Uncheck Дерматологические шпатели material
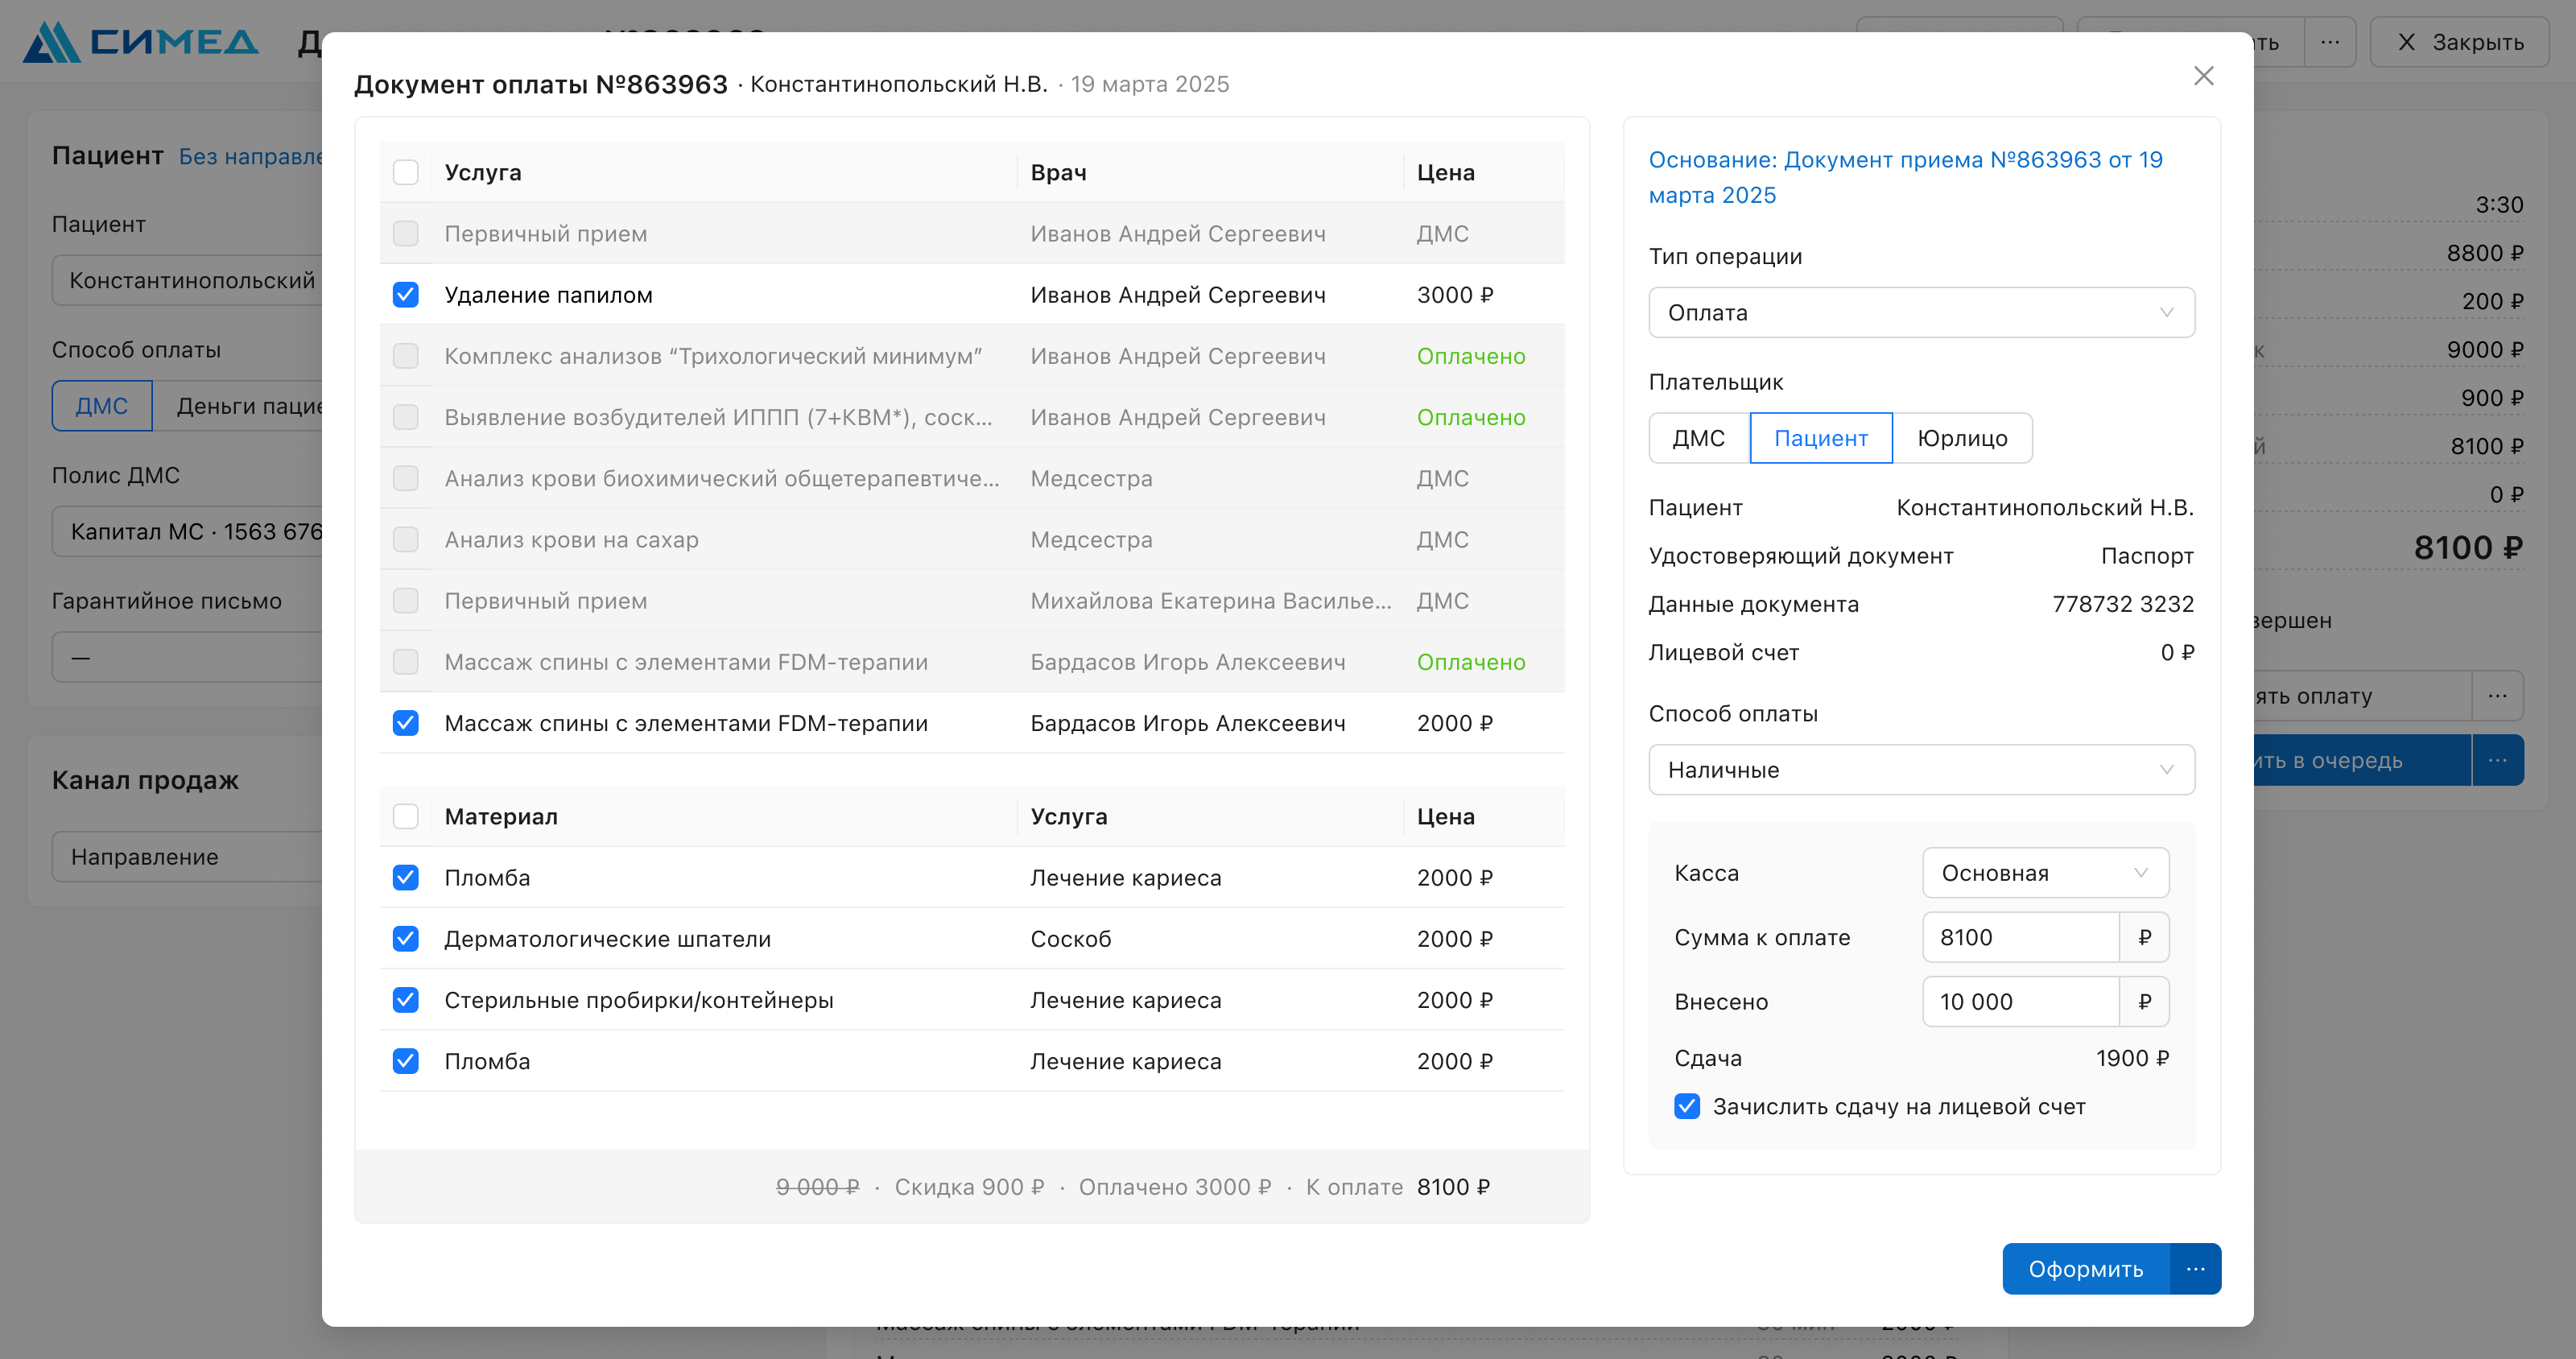This screenshot has width=2576, height=1359. click(x=405, y=938)
